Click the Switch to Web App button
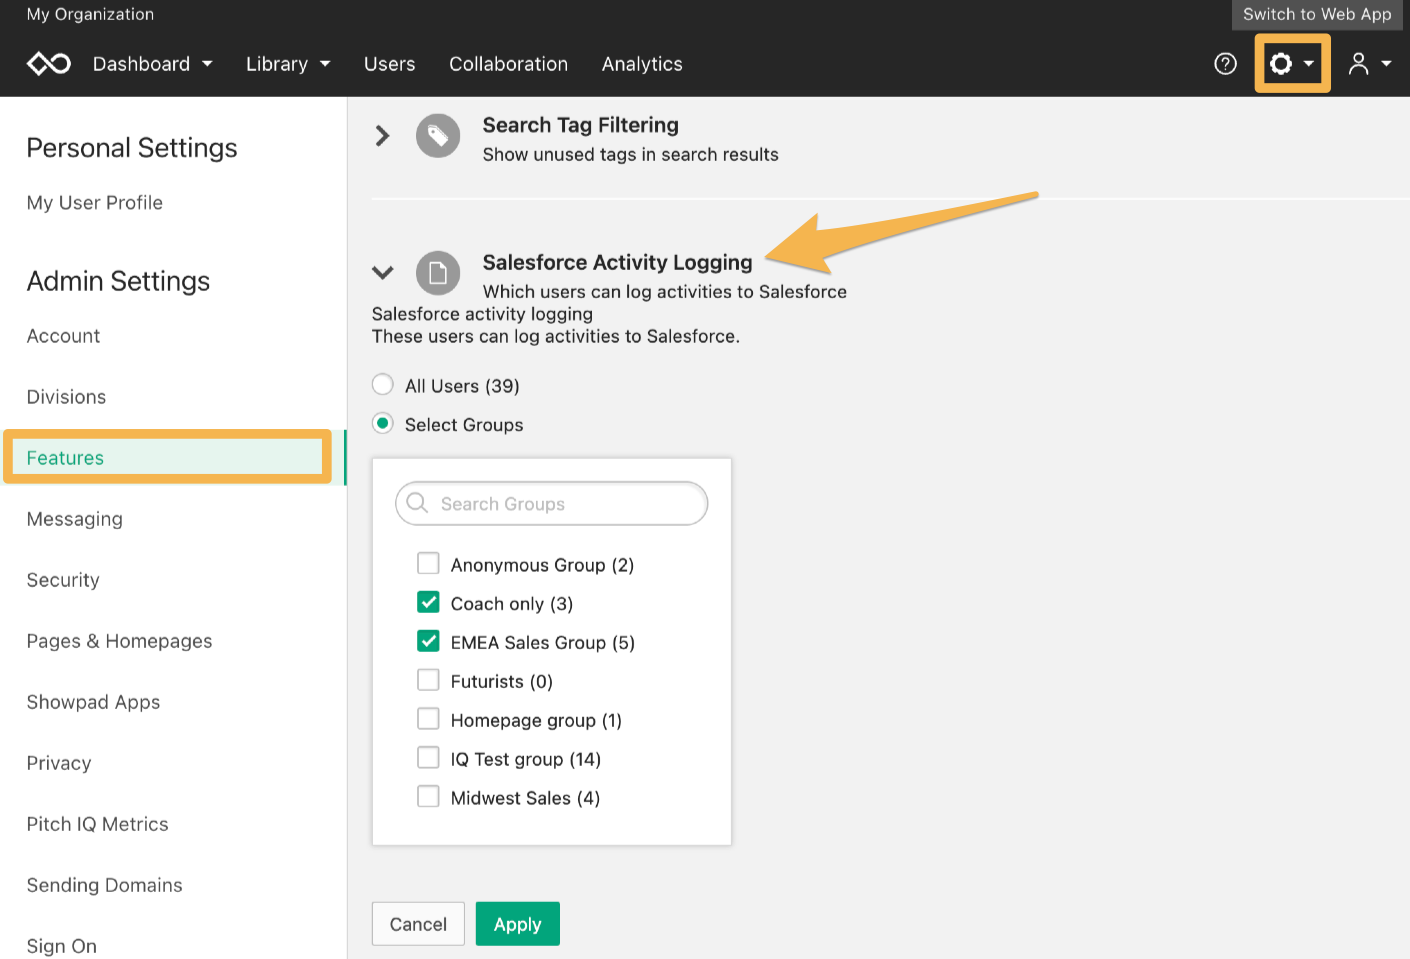The image size is (1410, 959). click(x=1317, y=14)
